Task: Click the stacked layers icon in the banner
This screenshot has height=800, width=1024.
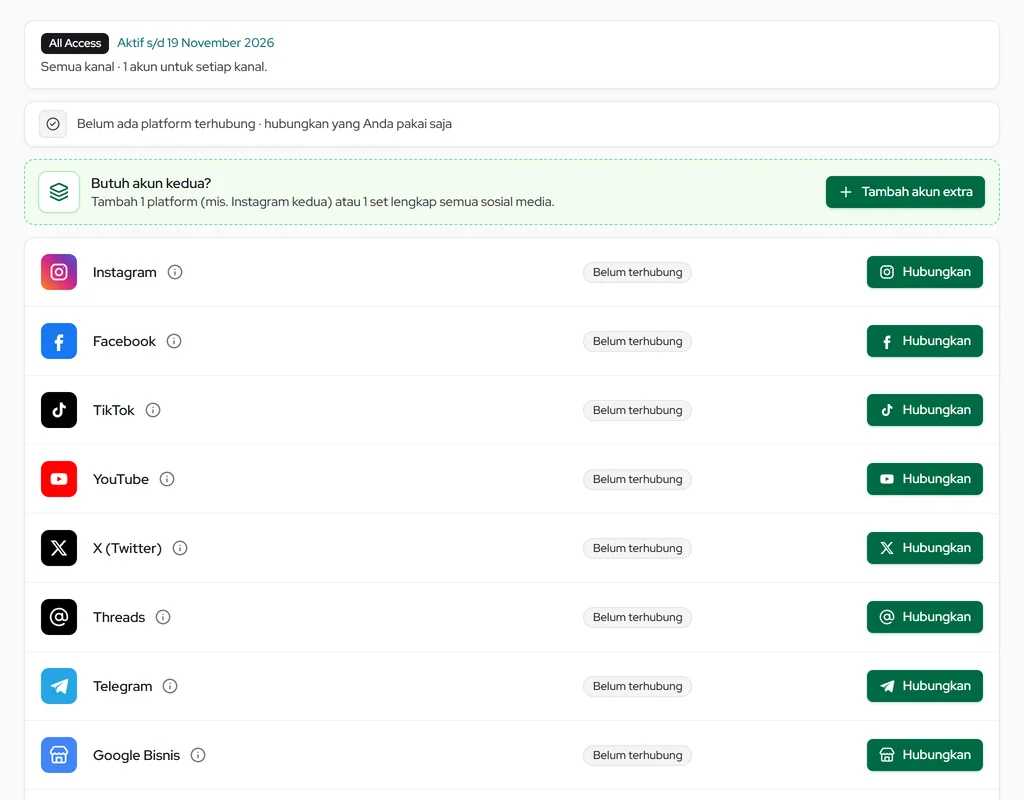Action: click(59, 192)
